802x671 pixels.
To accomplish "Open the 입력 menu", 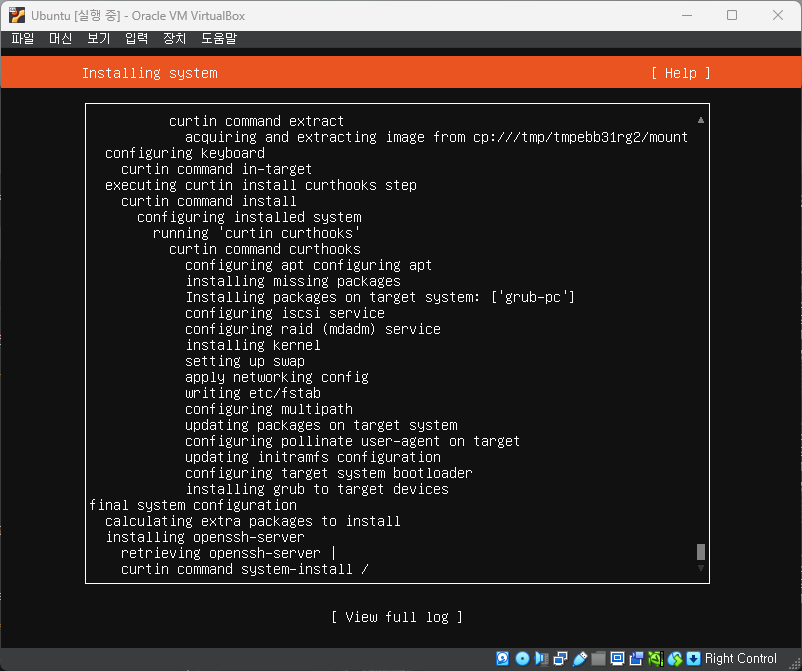I will (137, 38).
